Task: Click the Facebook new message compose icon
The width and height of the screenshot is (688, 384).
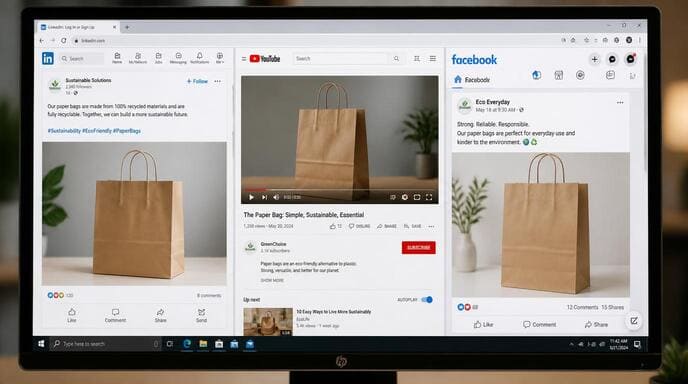Action: (x=634, y=321)
